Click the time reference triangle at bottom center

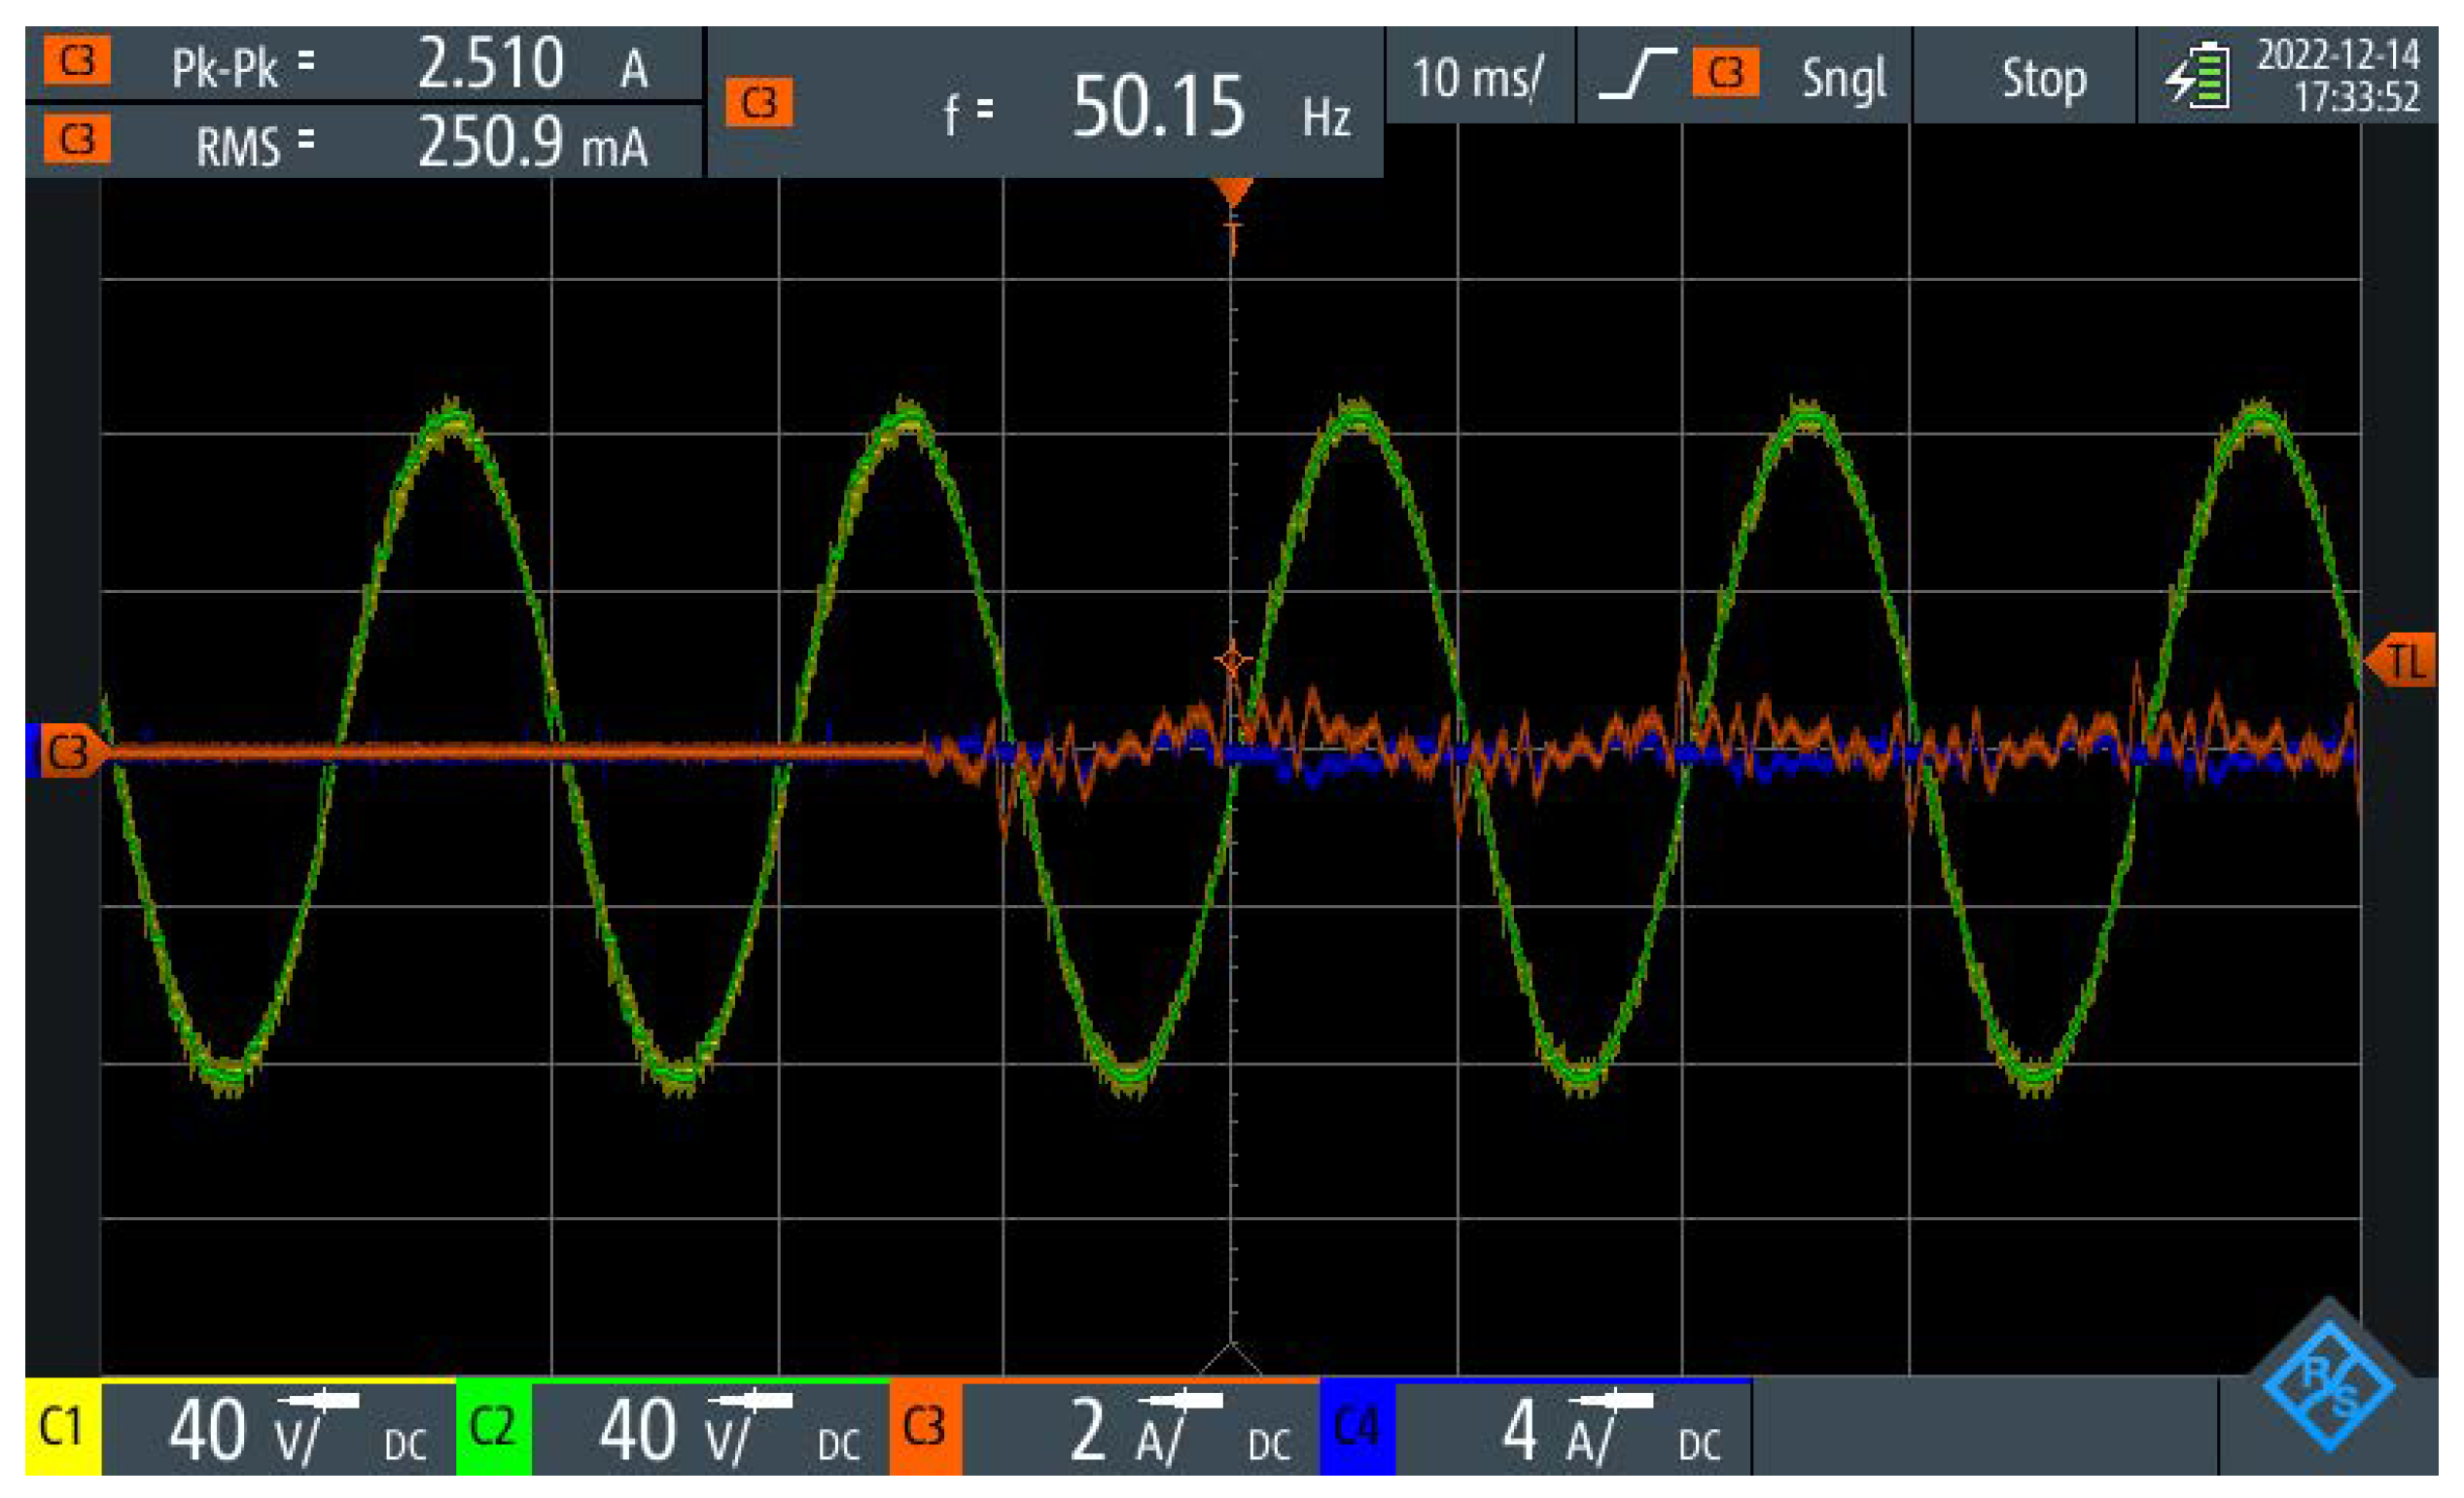pyautogui.click(x=1232, y=1358)
